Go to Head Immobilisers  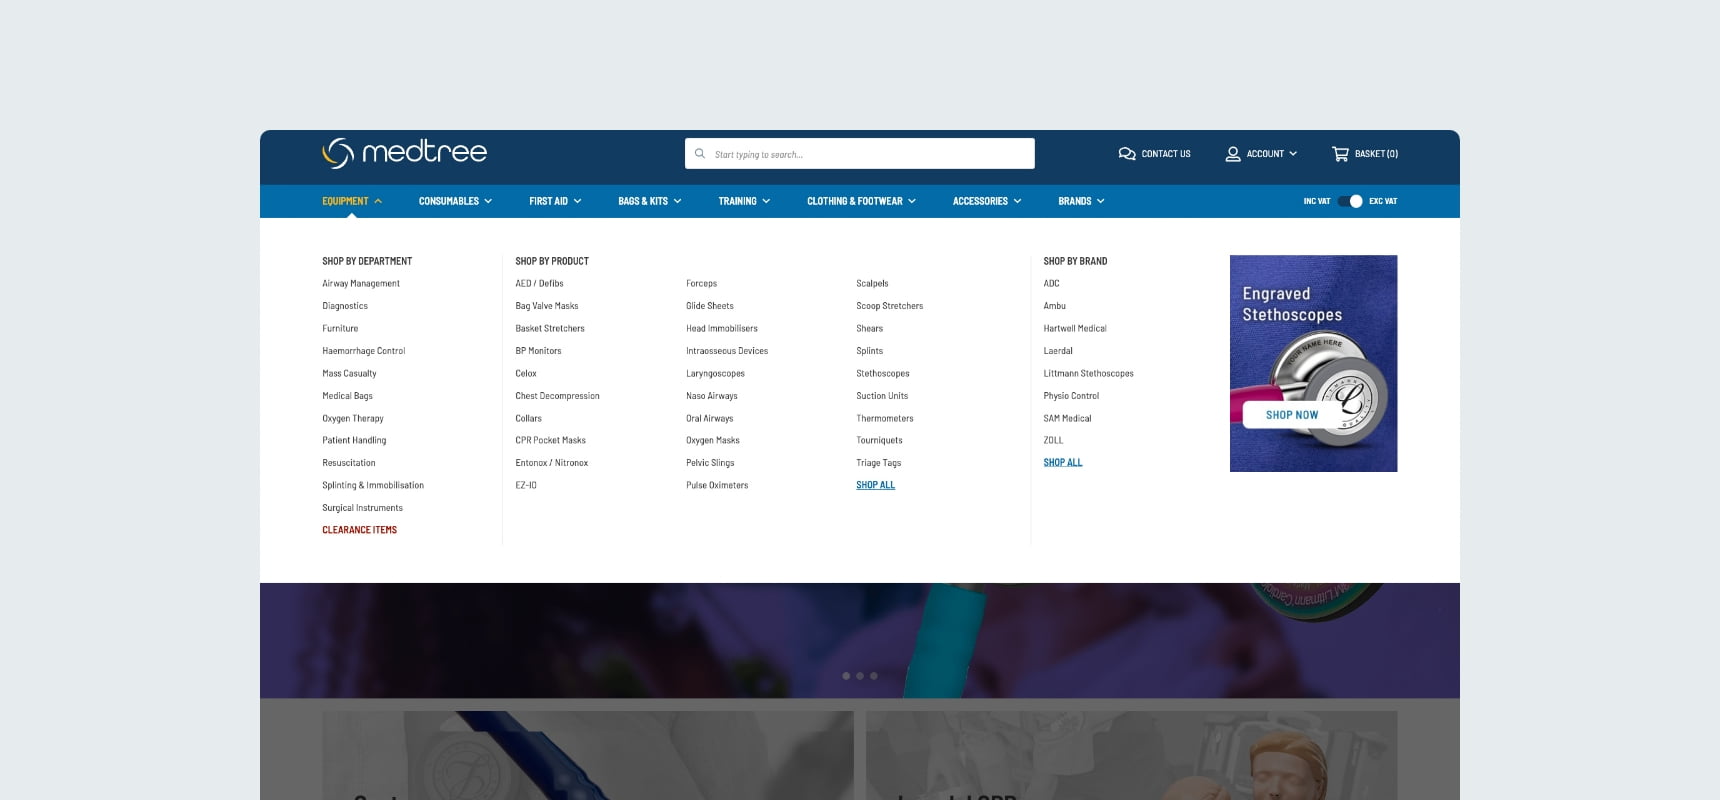(722, 328)
